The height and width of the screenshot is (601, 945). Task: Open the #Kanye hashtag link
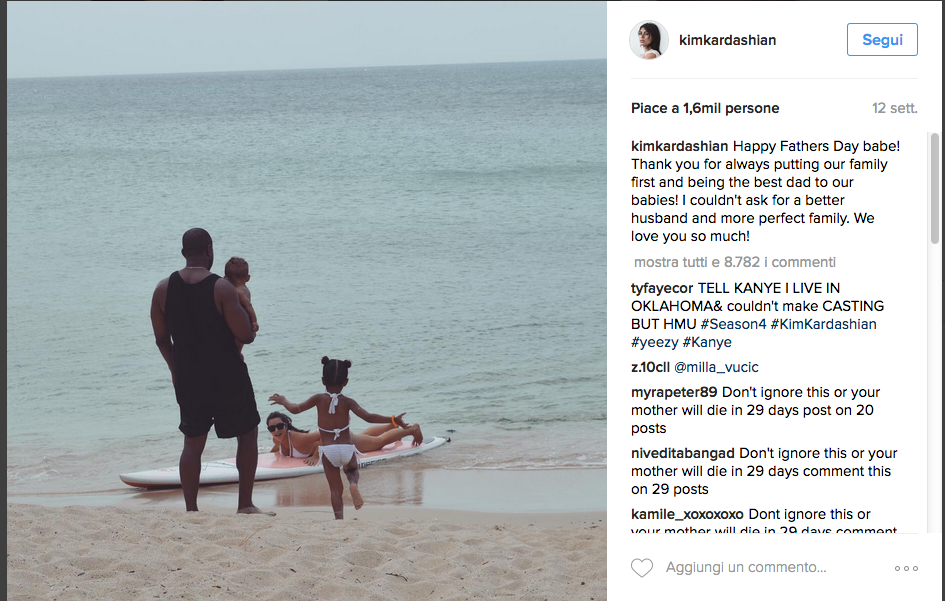707,342
